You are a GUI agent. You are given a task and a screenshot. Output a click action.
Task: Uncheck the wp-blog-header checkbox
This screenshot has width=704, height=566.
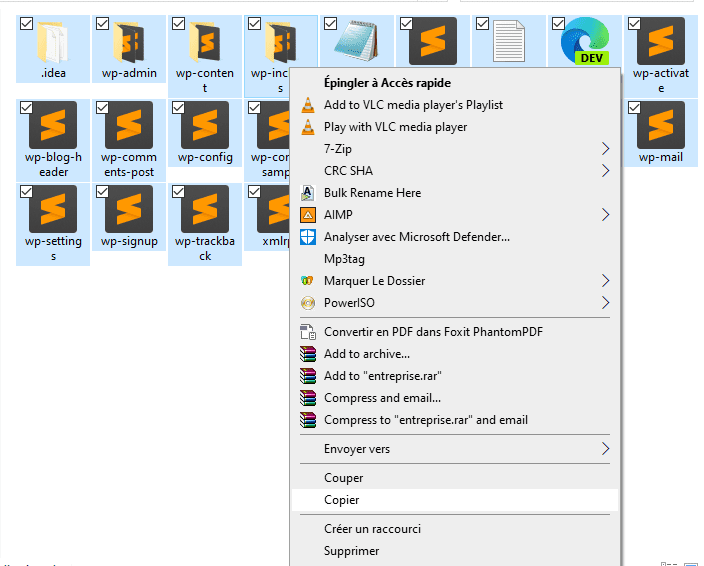(x=26, y=108)
